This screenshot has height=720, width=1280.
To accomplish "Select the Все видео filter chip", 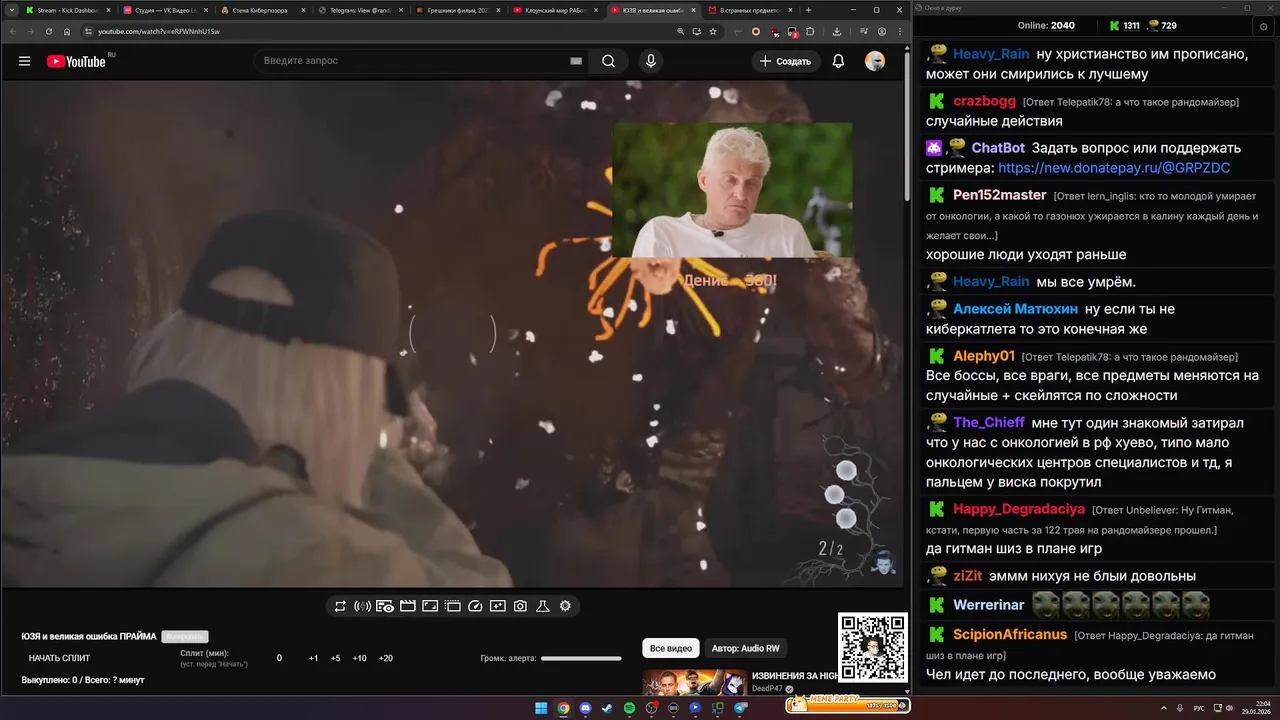I will click(670, 648).
